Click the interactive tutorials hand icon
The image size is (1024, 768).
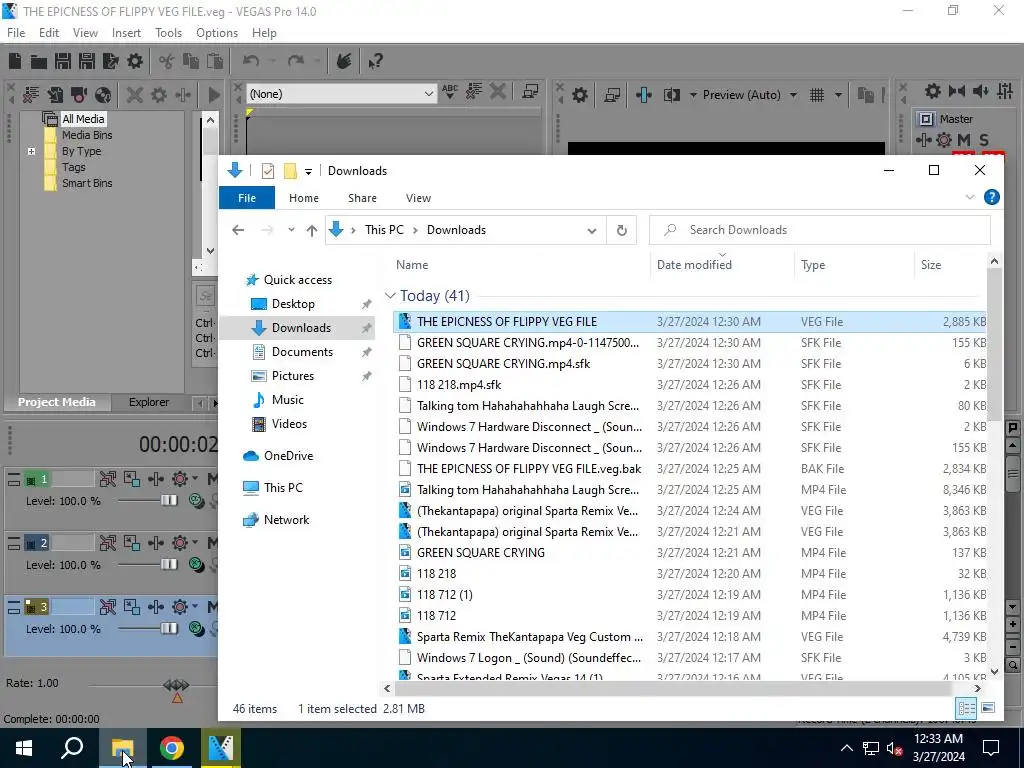coord(344,61)
